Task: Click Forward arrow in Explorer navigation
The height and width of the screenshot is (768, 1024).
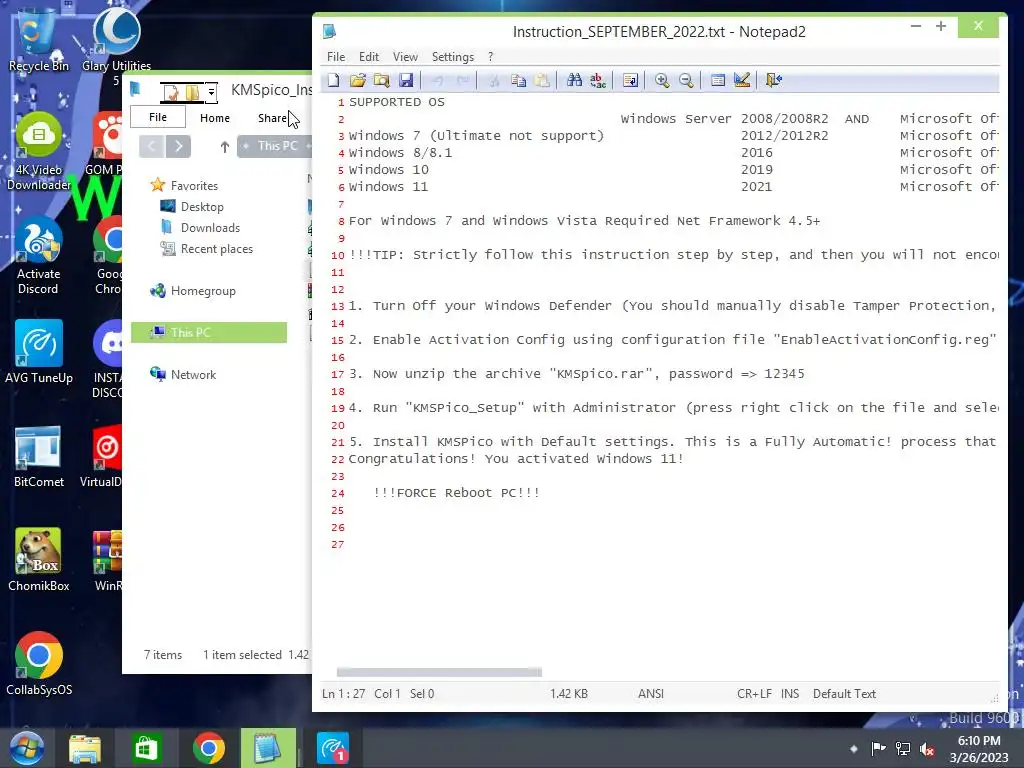Action: [x=178, y=146]
